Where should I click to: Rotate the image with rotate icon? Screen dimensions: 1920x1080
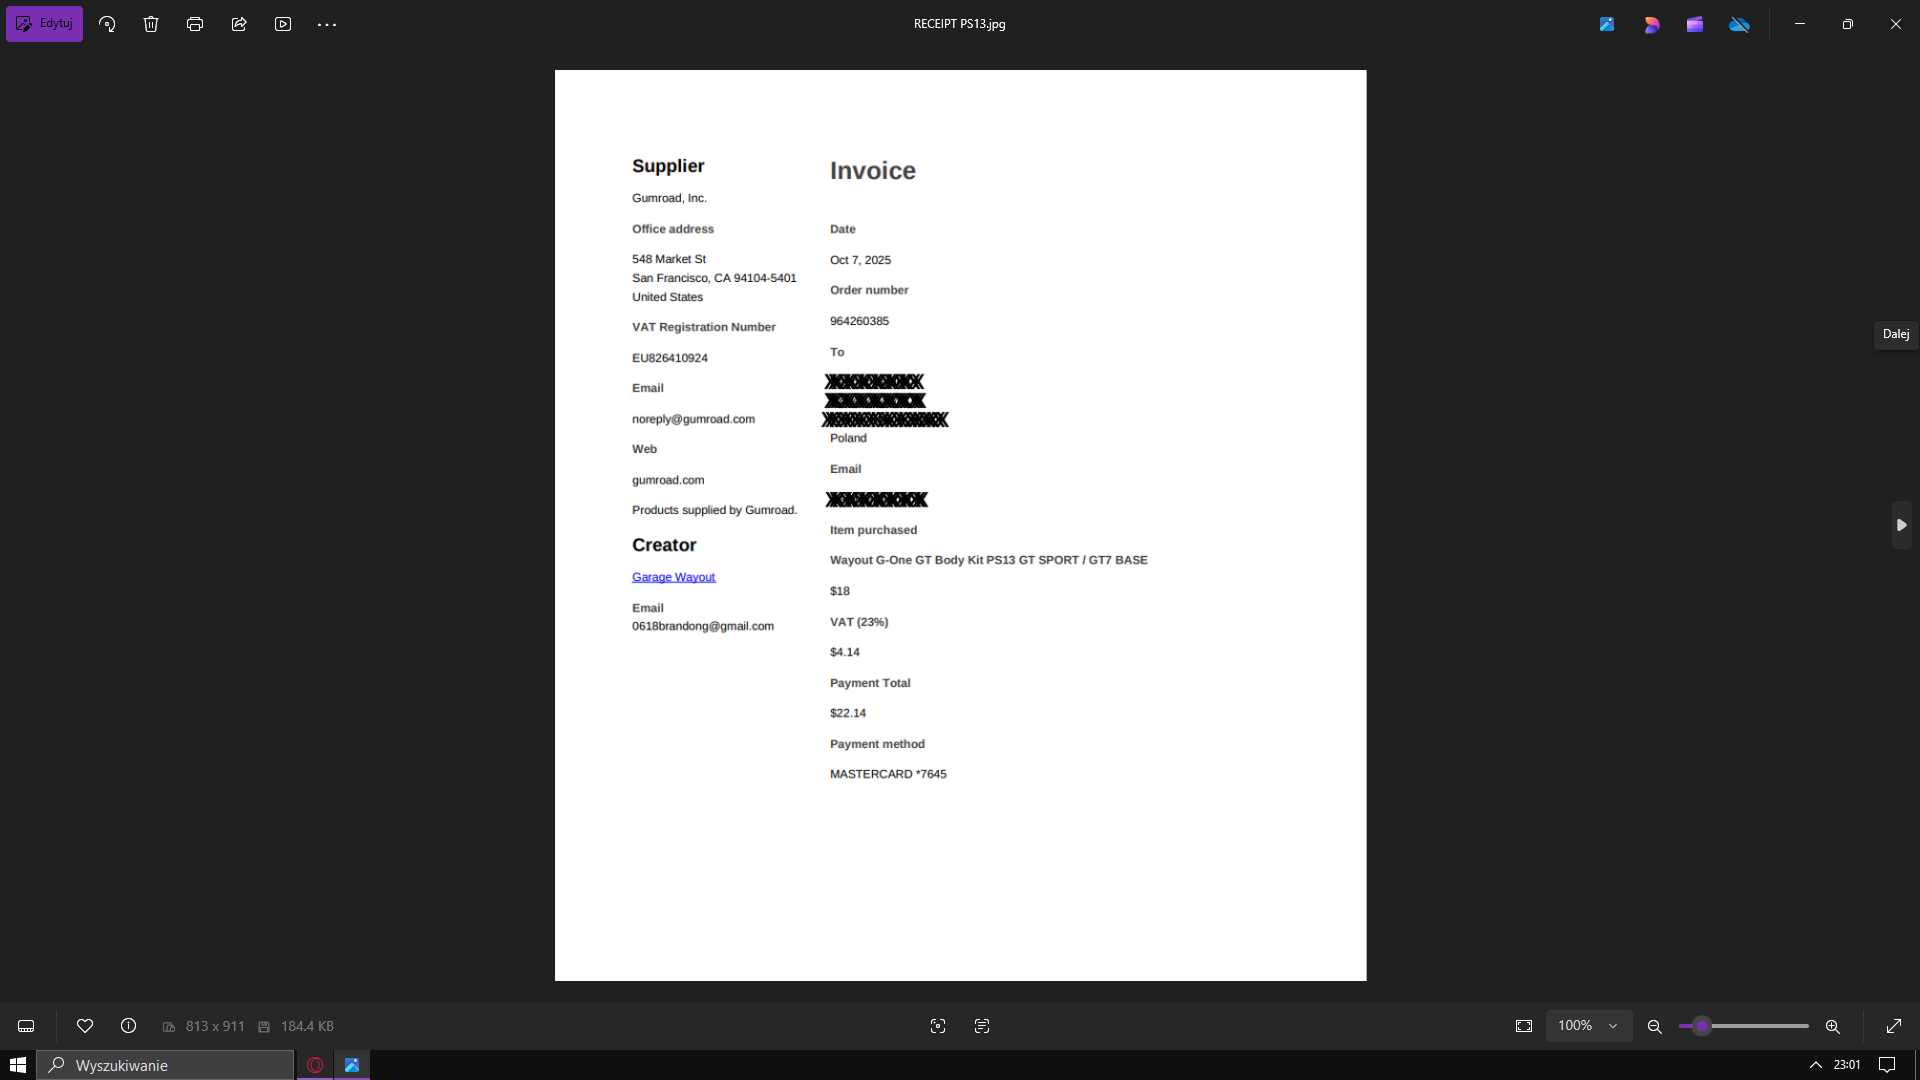point(107,24)
